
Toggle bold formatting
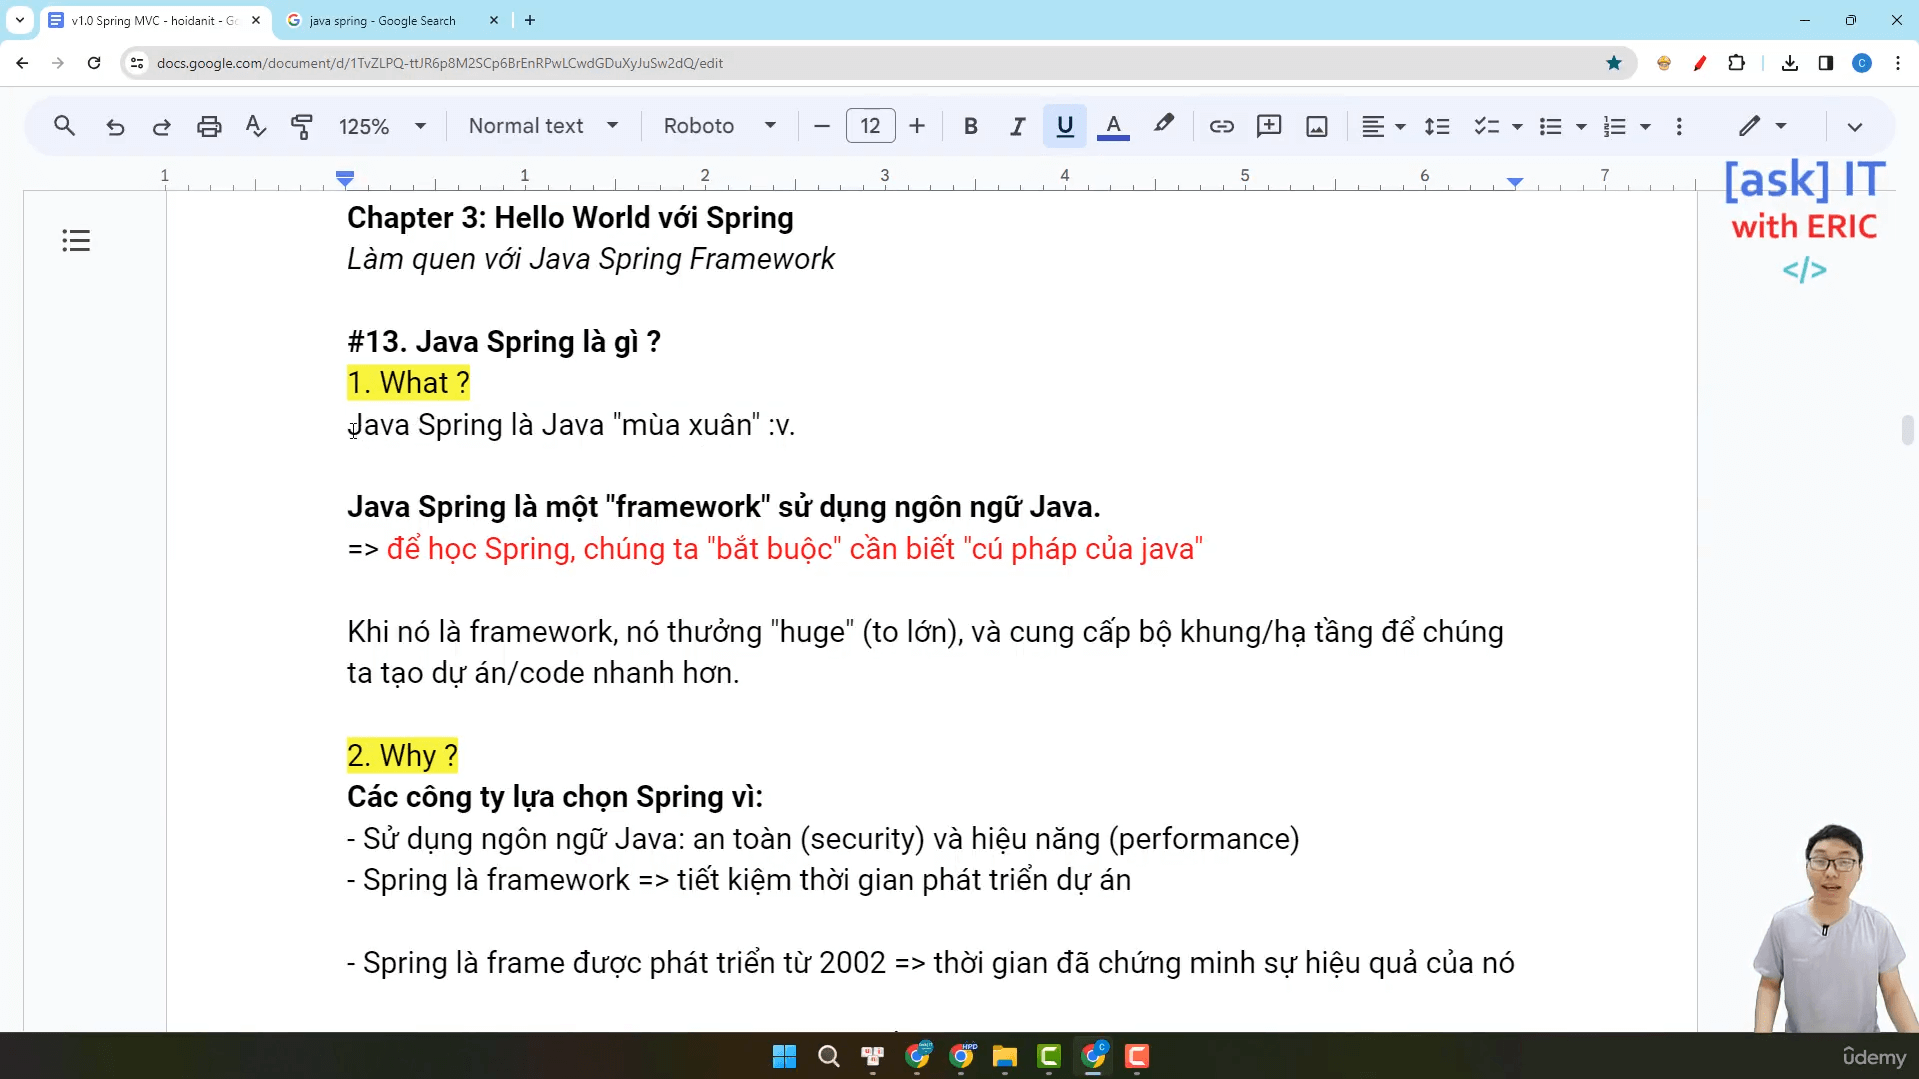pos(970,126)
